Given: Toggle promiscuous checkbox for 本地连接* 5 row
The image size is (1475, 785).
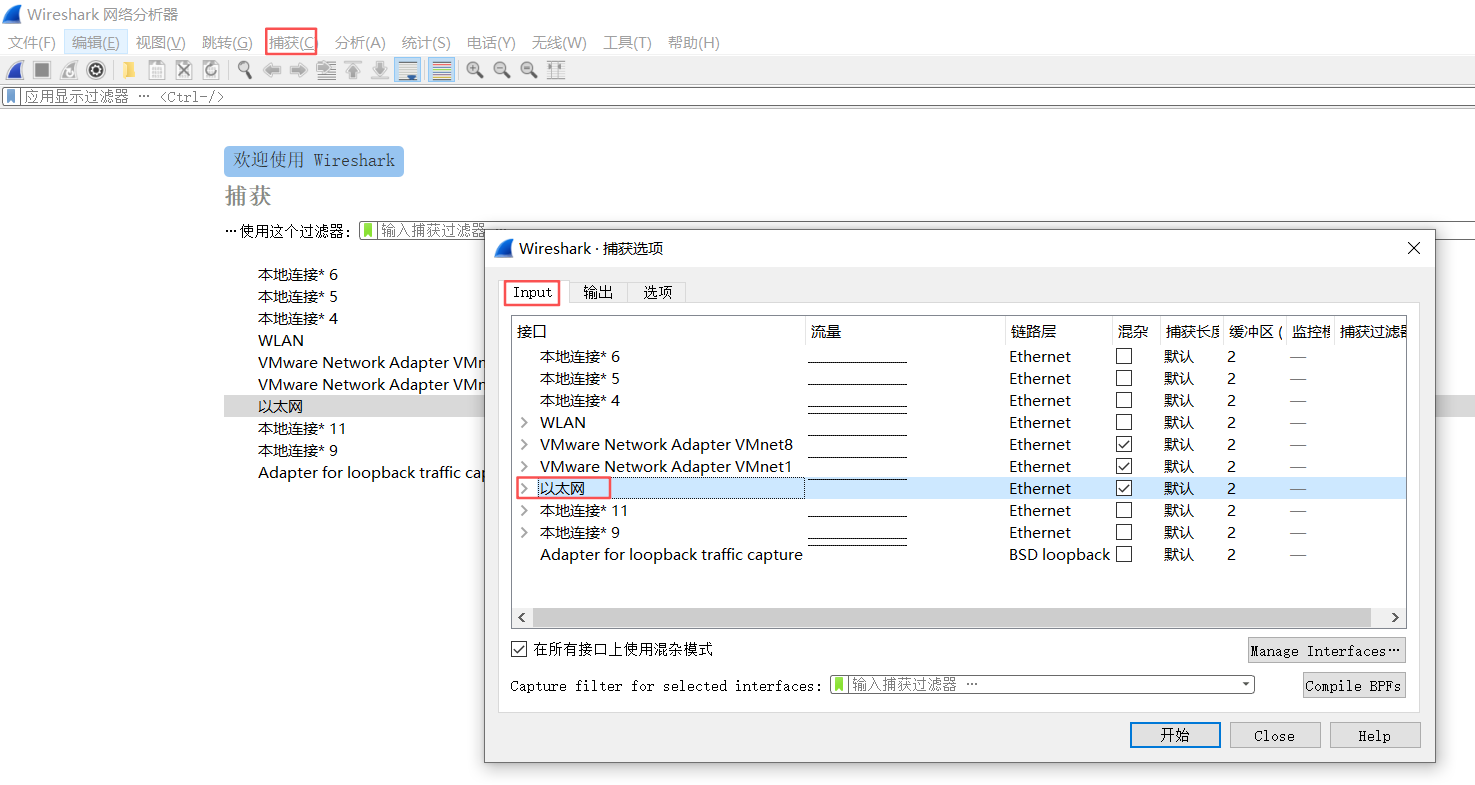Looking at the screenshot, I should (x=1124, y=378).
